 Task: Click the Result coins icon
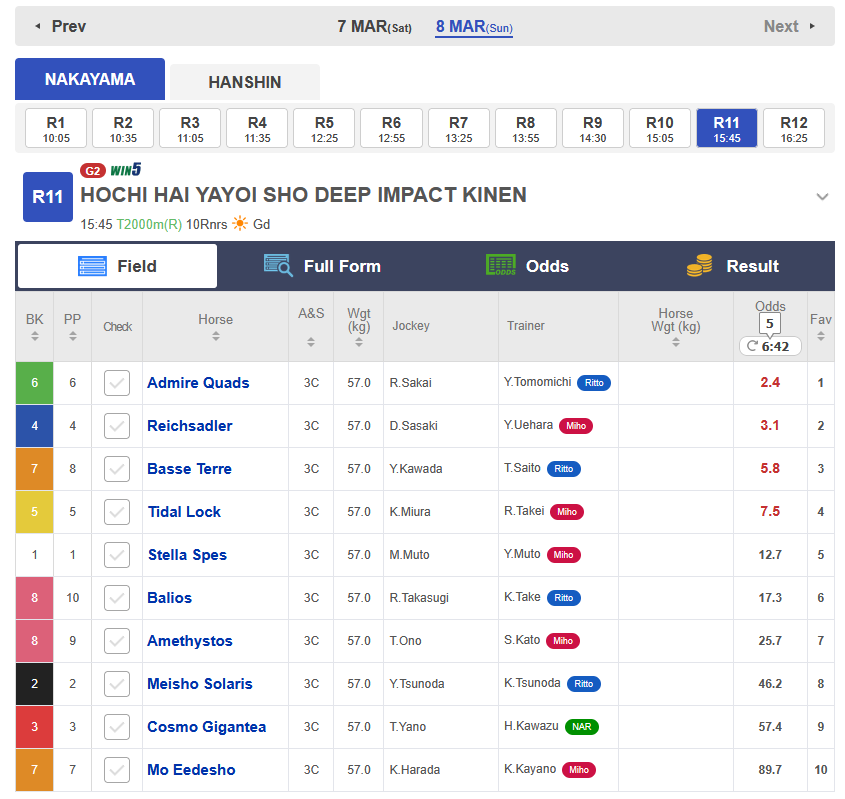point(699,266)
